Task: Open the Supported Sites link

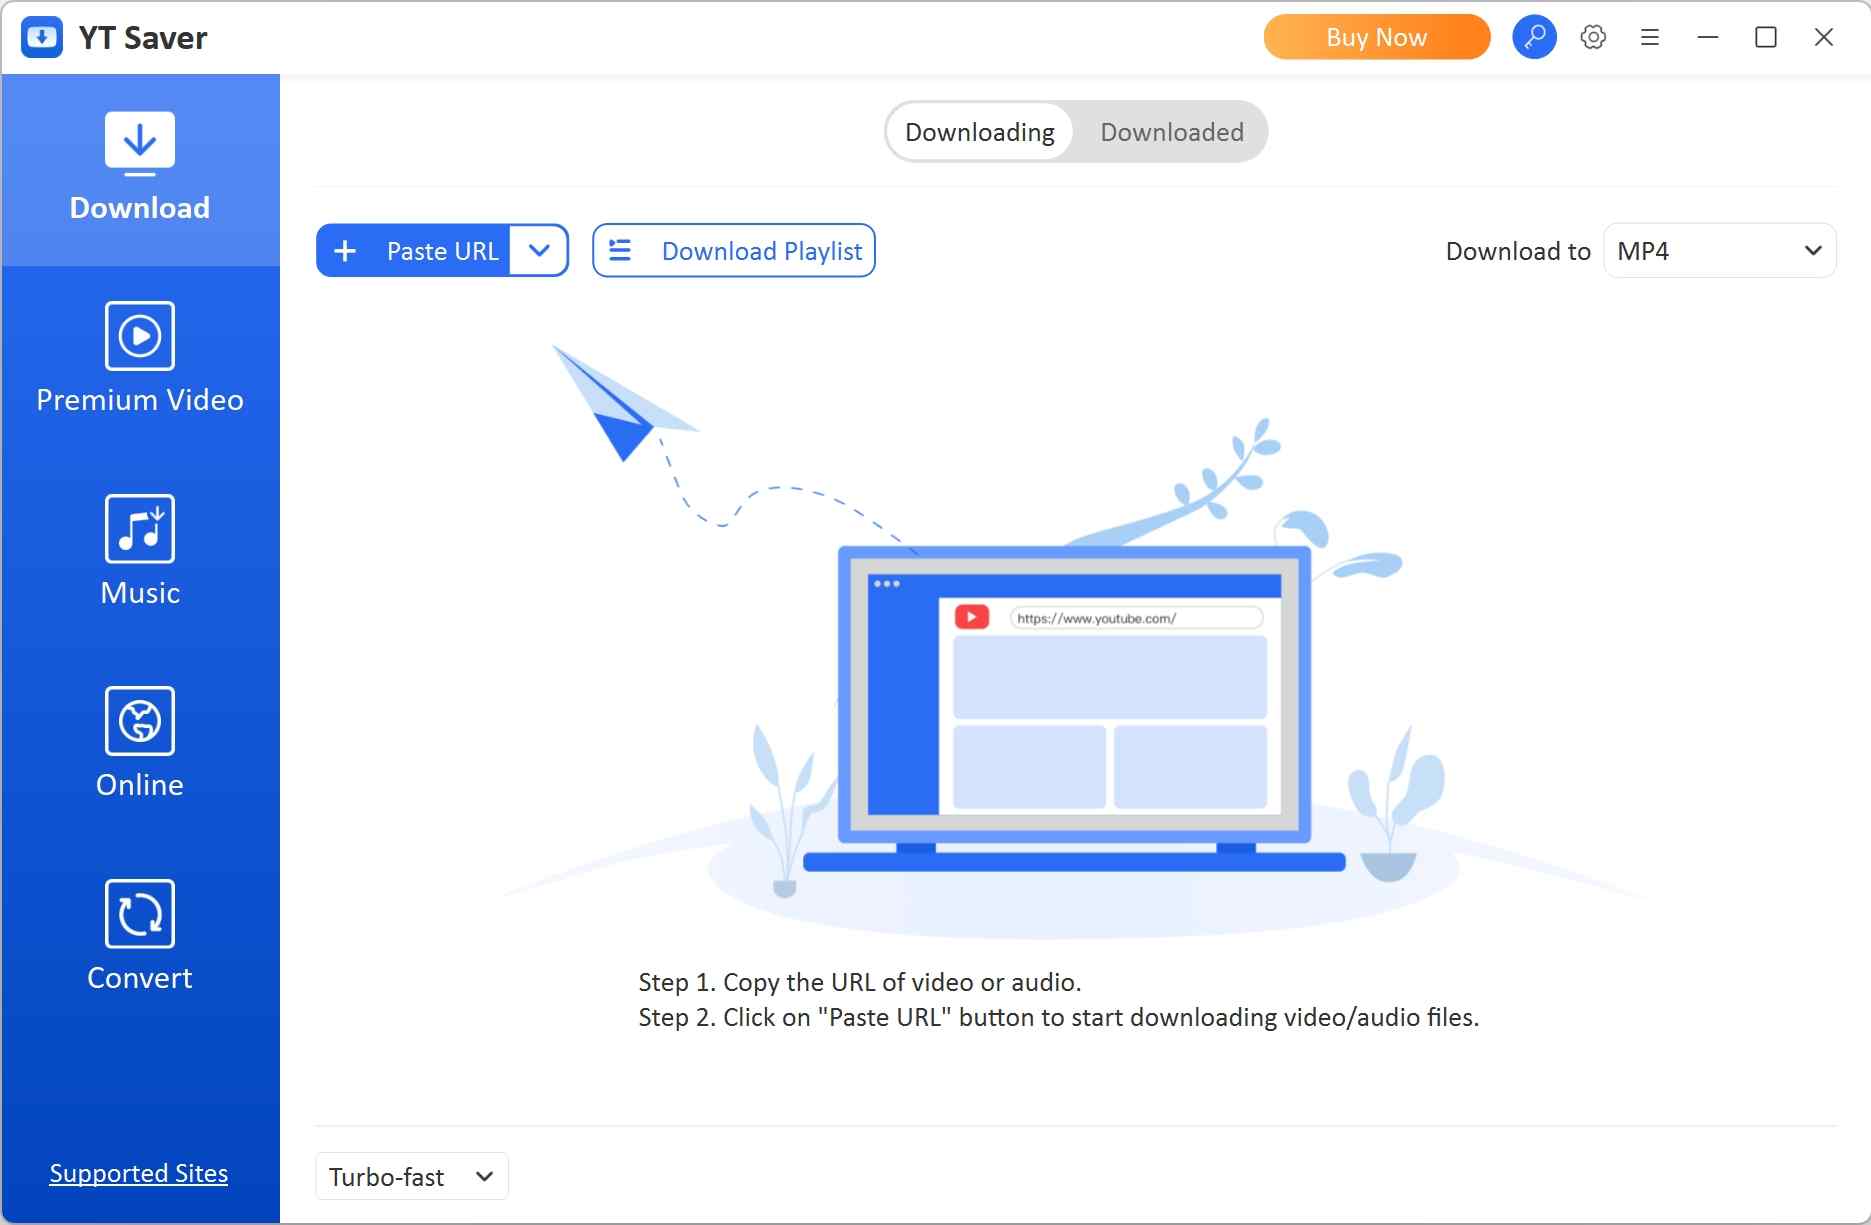Action: tap(139, 1173)
